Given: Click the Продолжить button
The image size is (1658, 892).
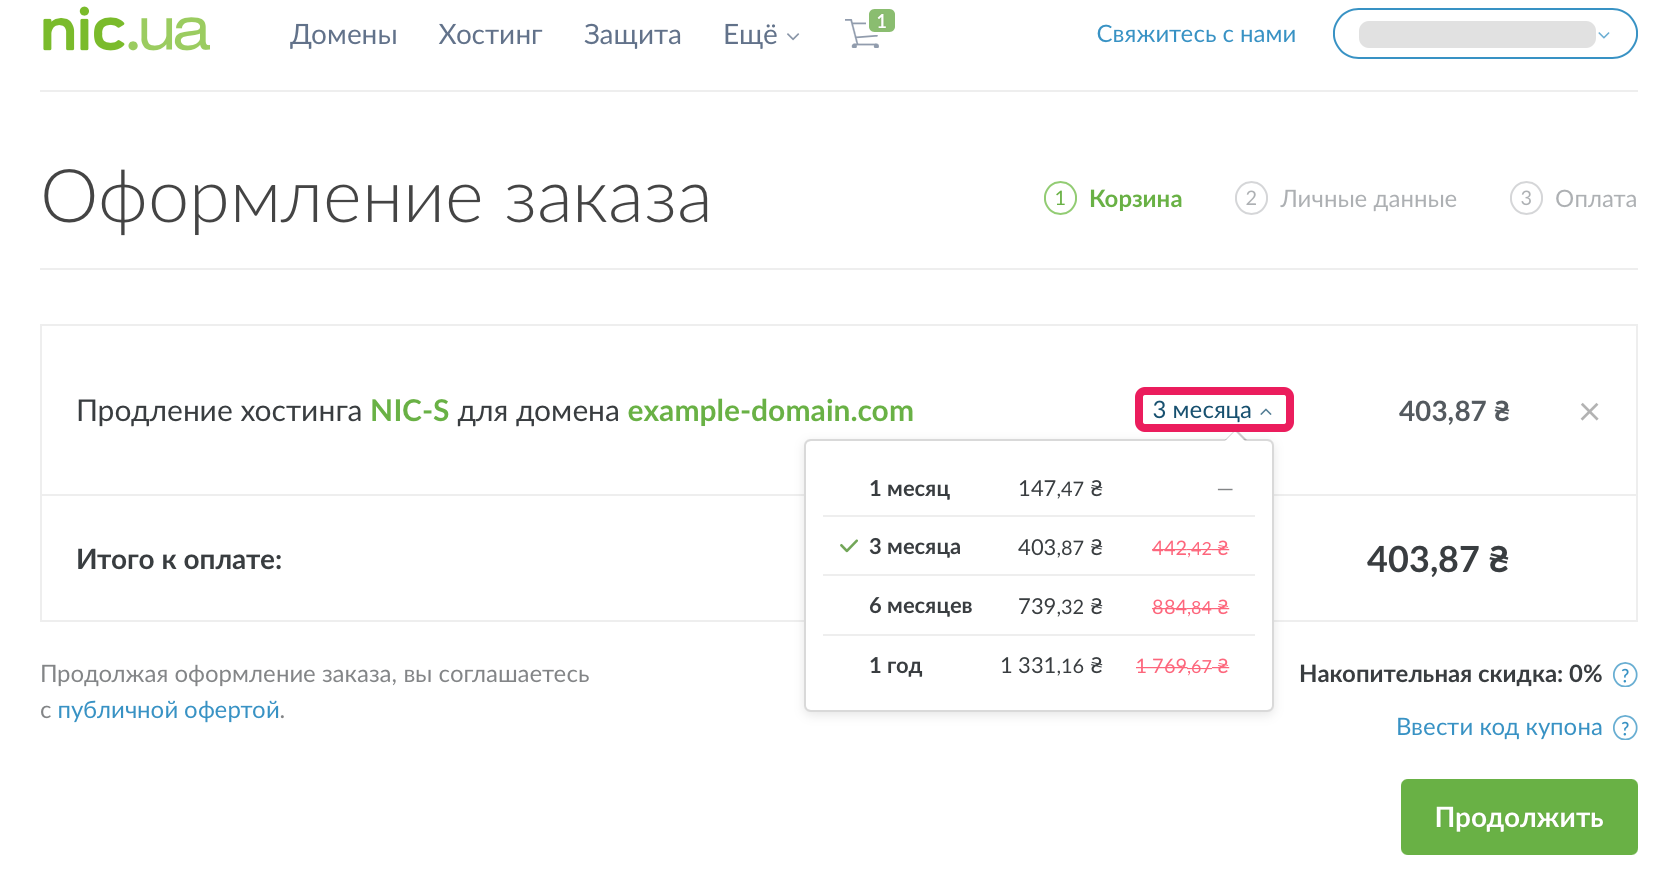Looking at the screenshot, I should [1519, 817].
